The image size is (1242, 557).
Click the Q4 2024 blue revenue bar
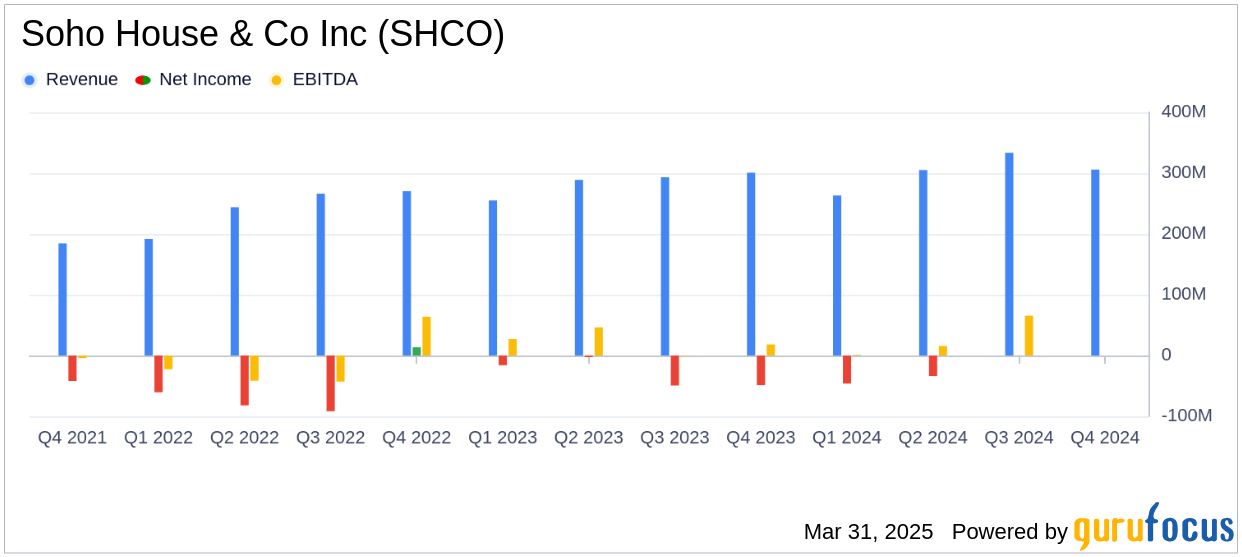[x=1095, y=263]
